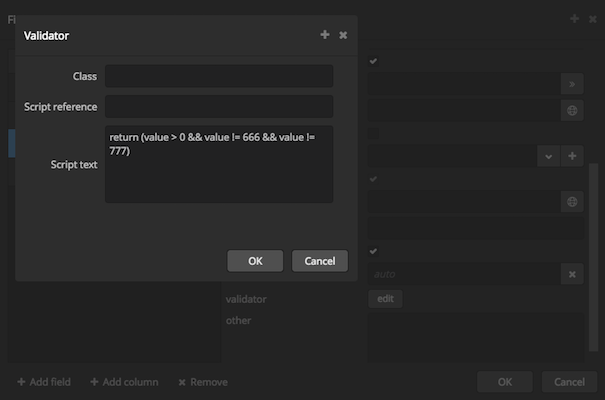
Task: Toggle the topmost checkmark checkbox in background panel
Action: coord(373,61)
